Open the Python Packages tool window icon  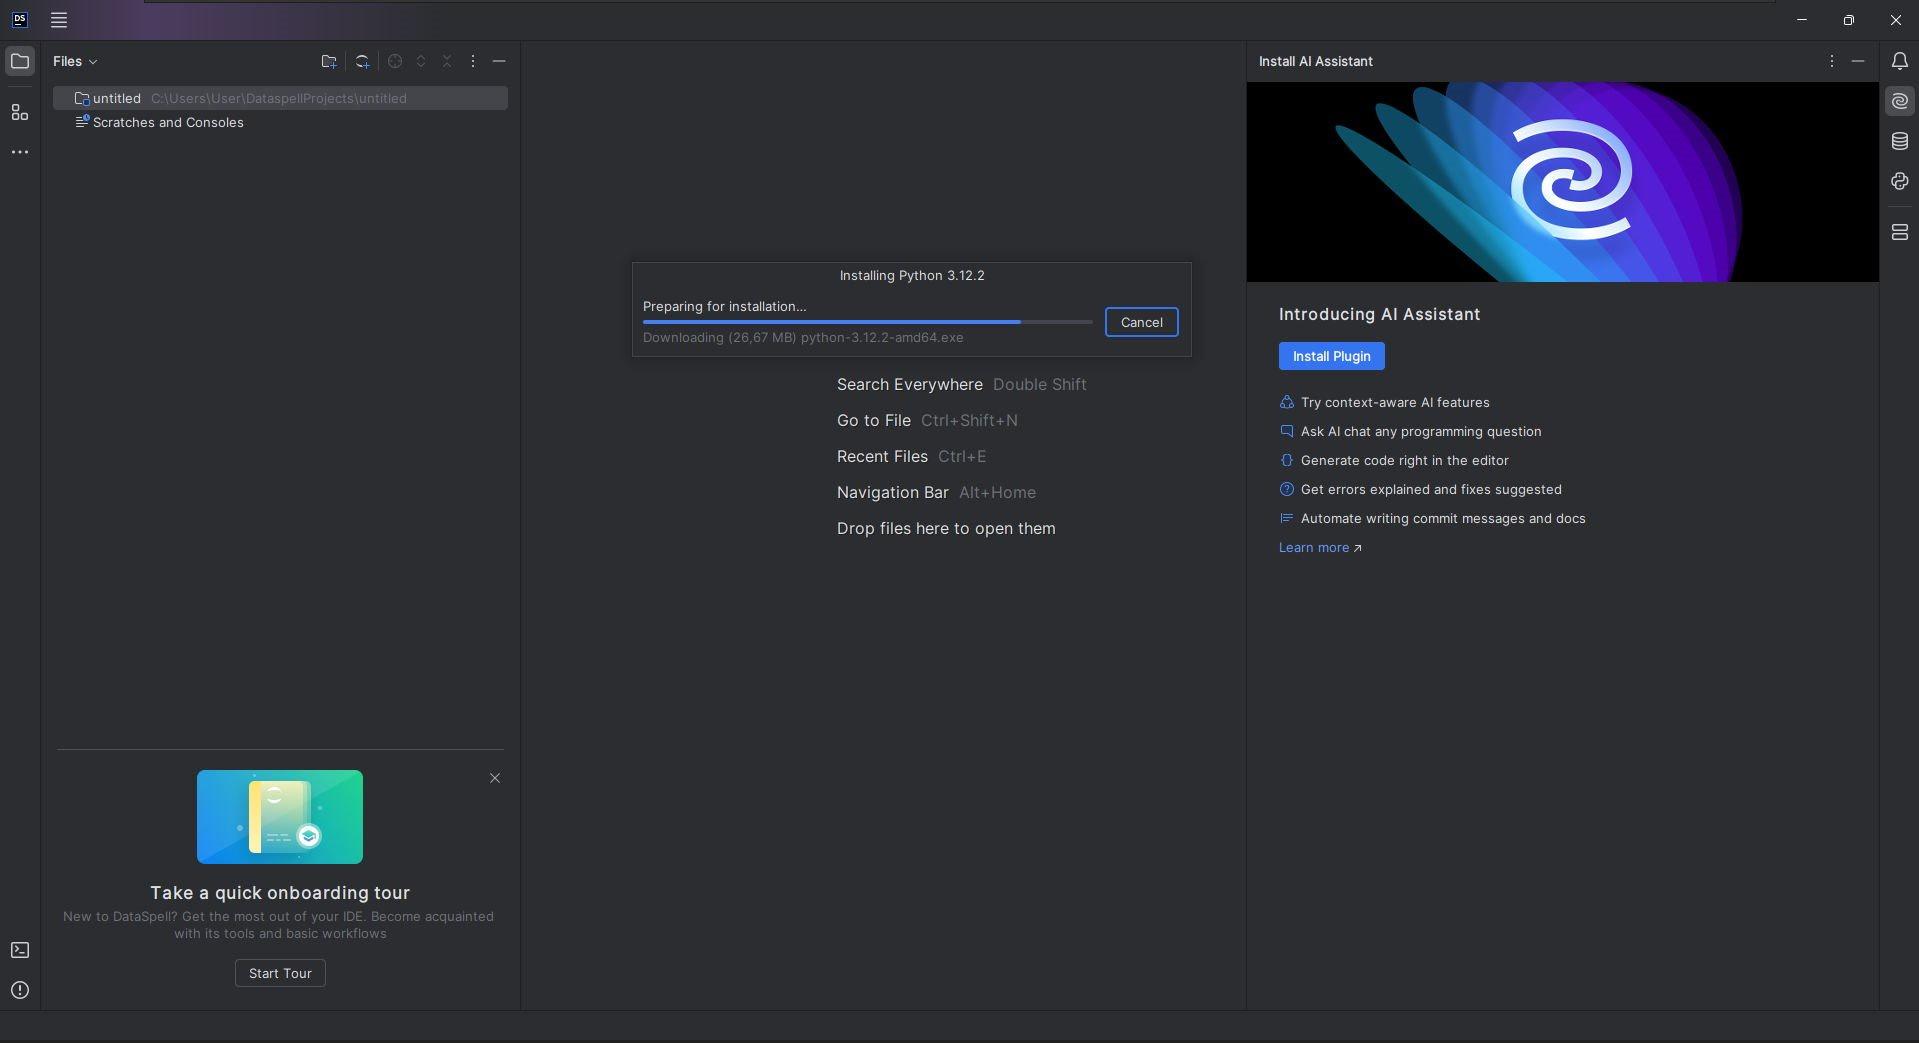1899,181
